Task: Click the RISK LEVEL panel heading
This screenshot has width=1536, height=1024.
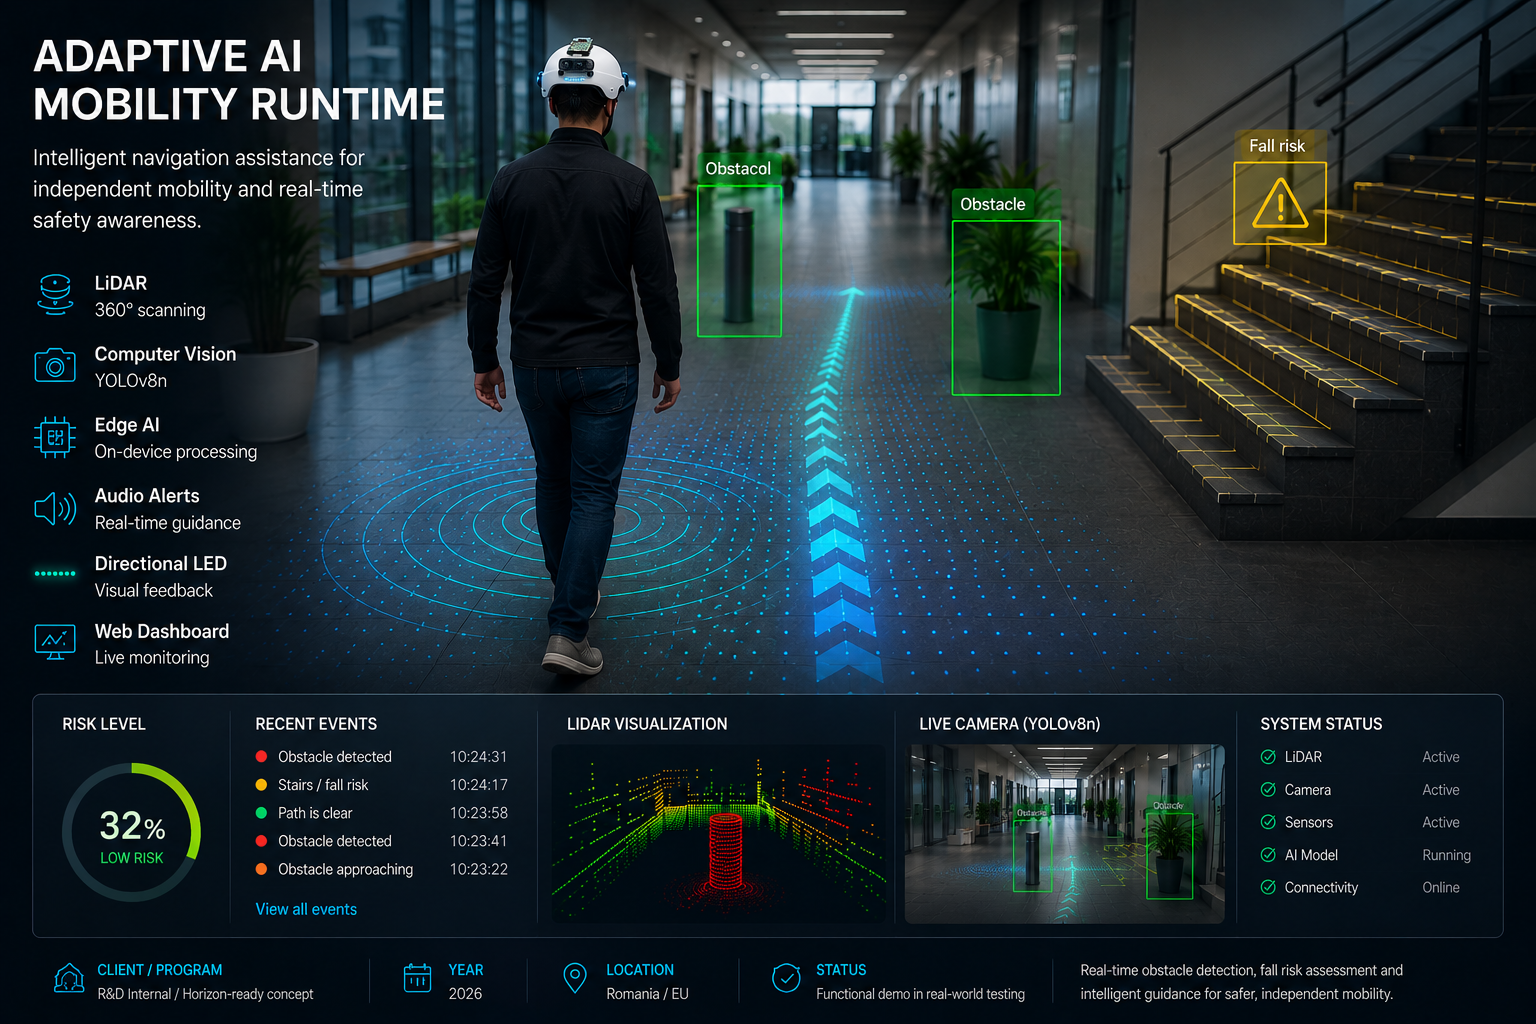Action: 104,724
